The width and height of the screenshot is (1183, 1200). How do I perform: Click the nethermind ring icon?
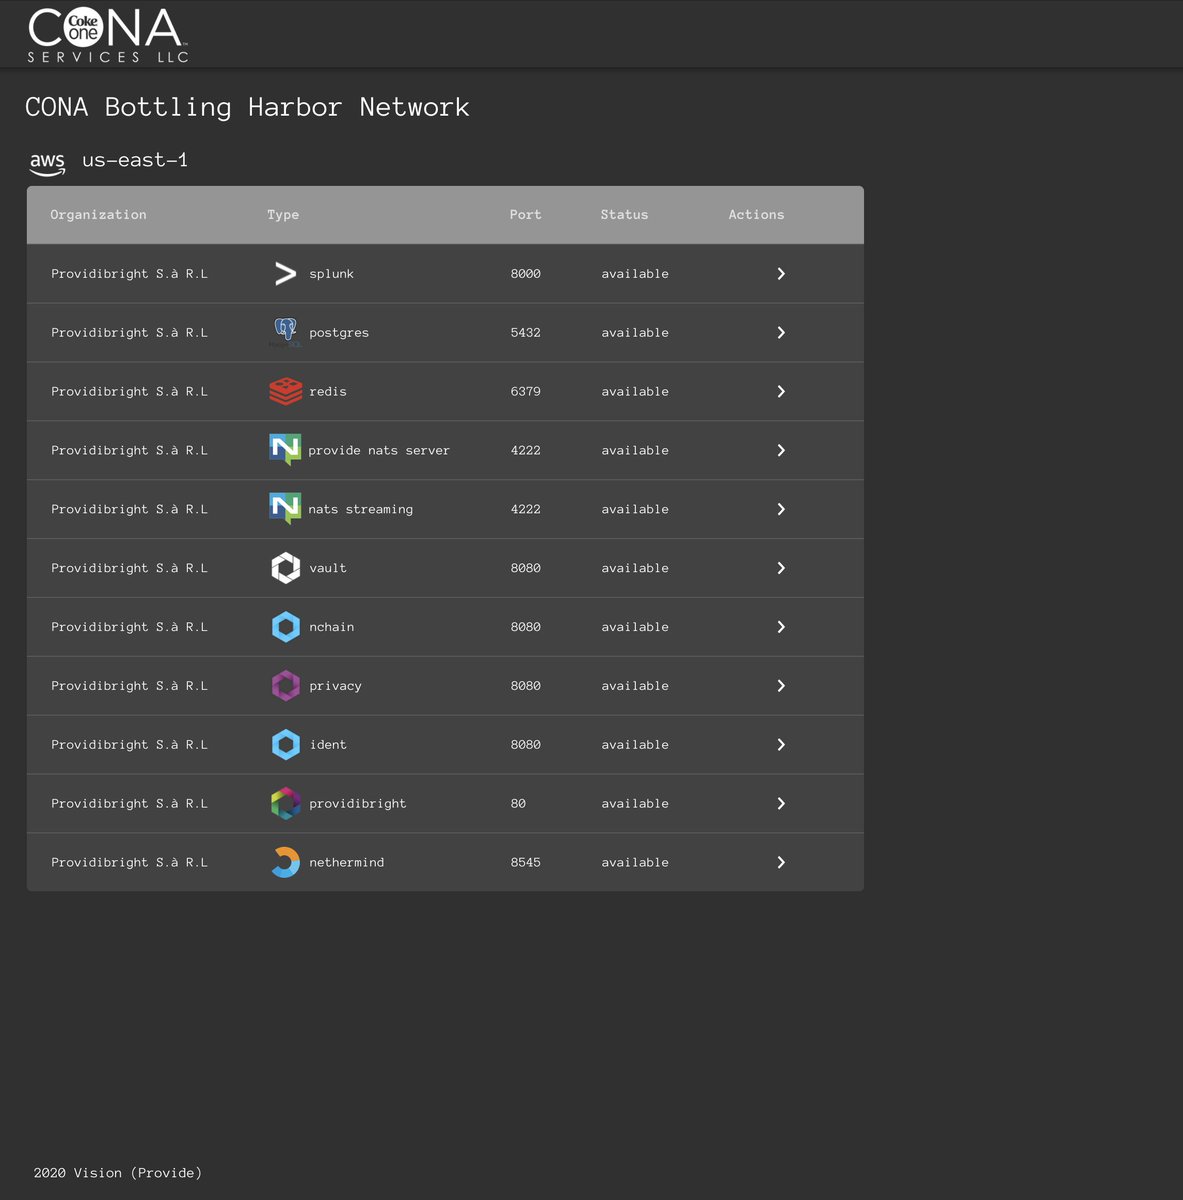coord(285,862)
